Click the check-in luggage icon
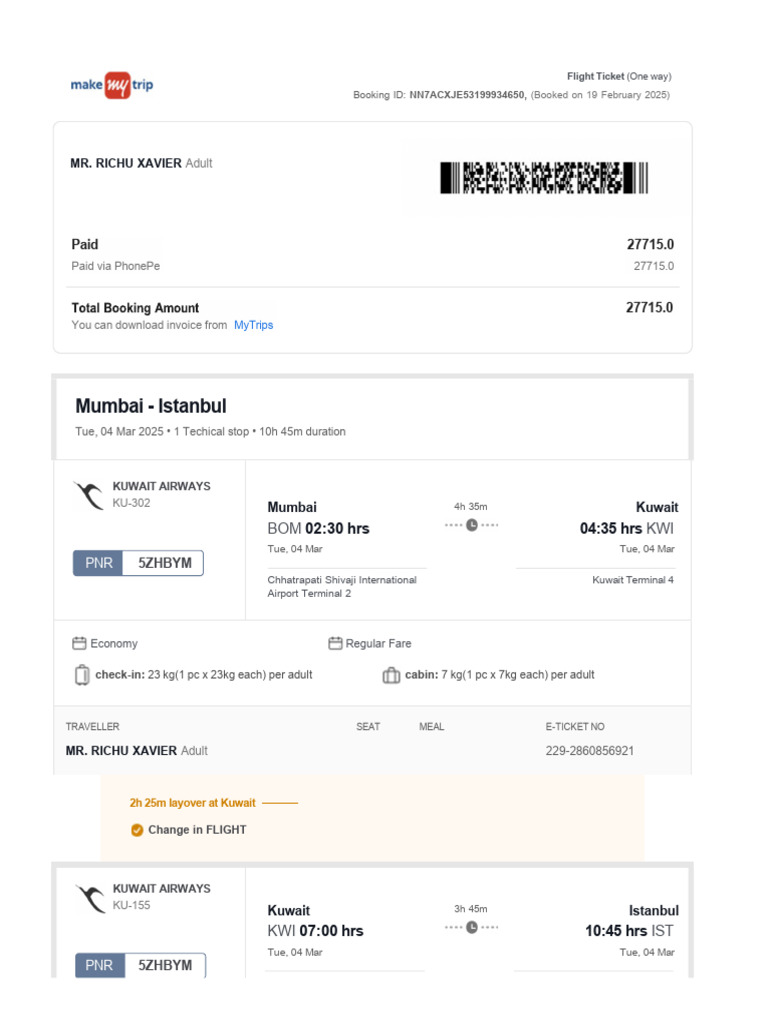The height and width of the screenshot is (1024, 768). pyautogui.click(x=81, y=675)
